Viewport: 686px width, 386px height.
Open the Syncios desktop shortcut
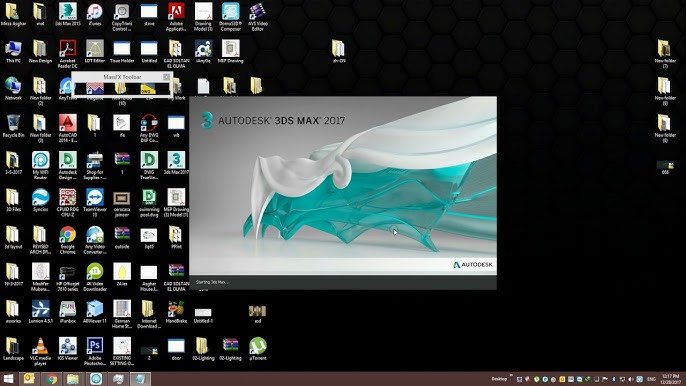coord(41,200)
